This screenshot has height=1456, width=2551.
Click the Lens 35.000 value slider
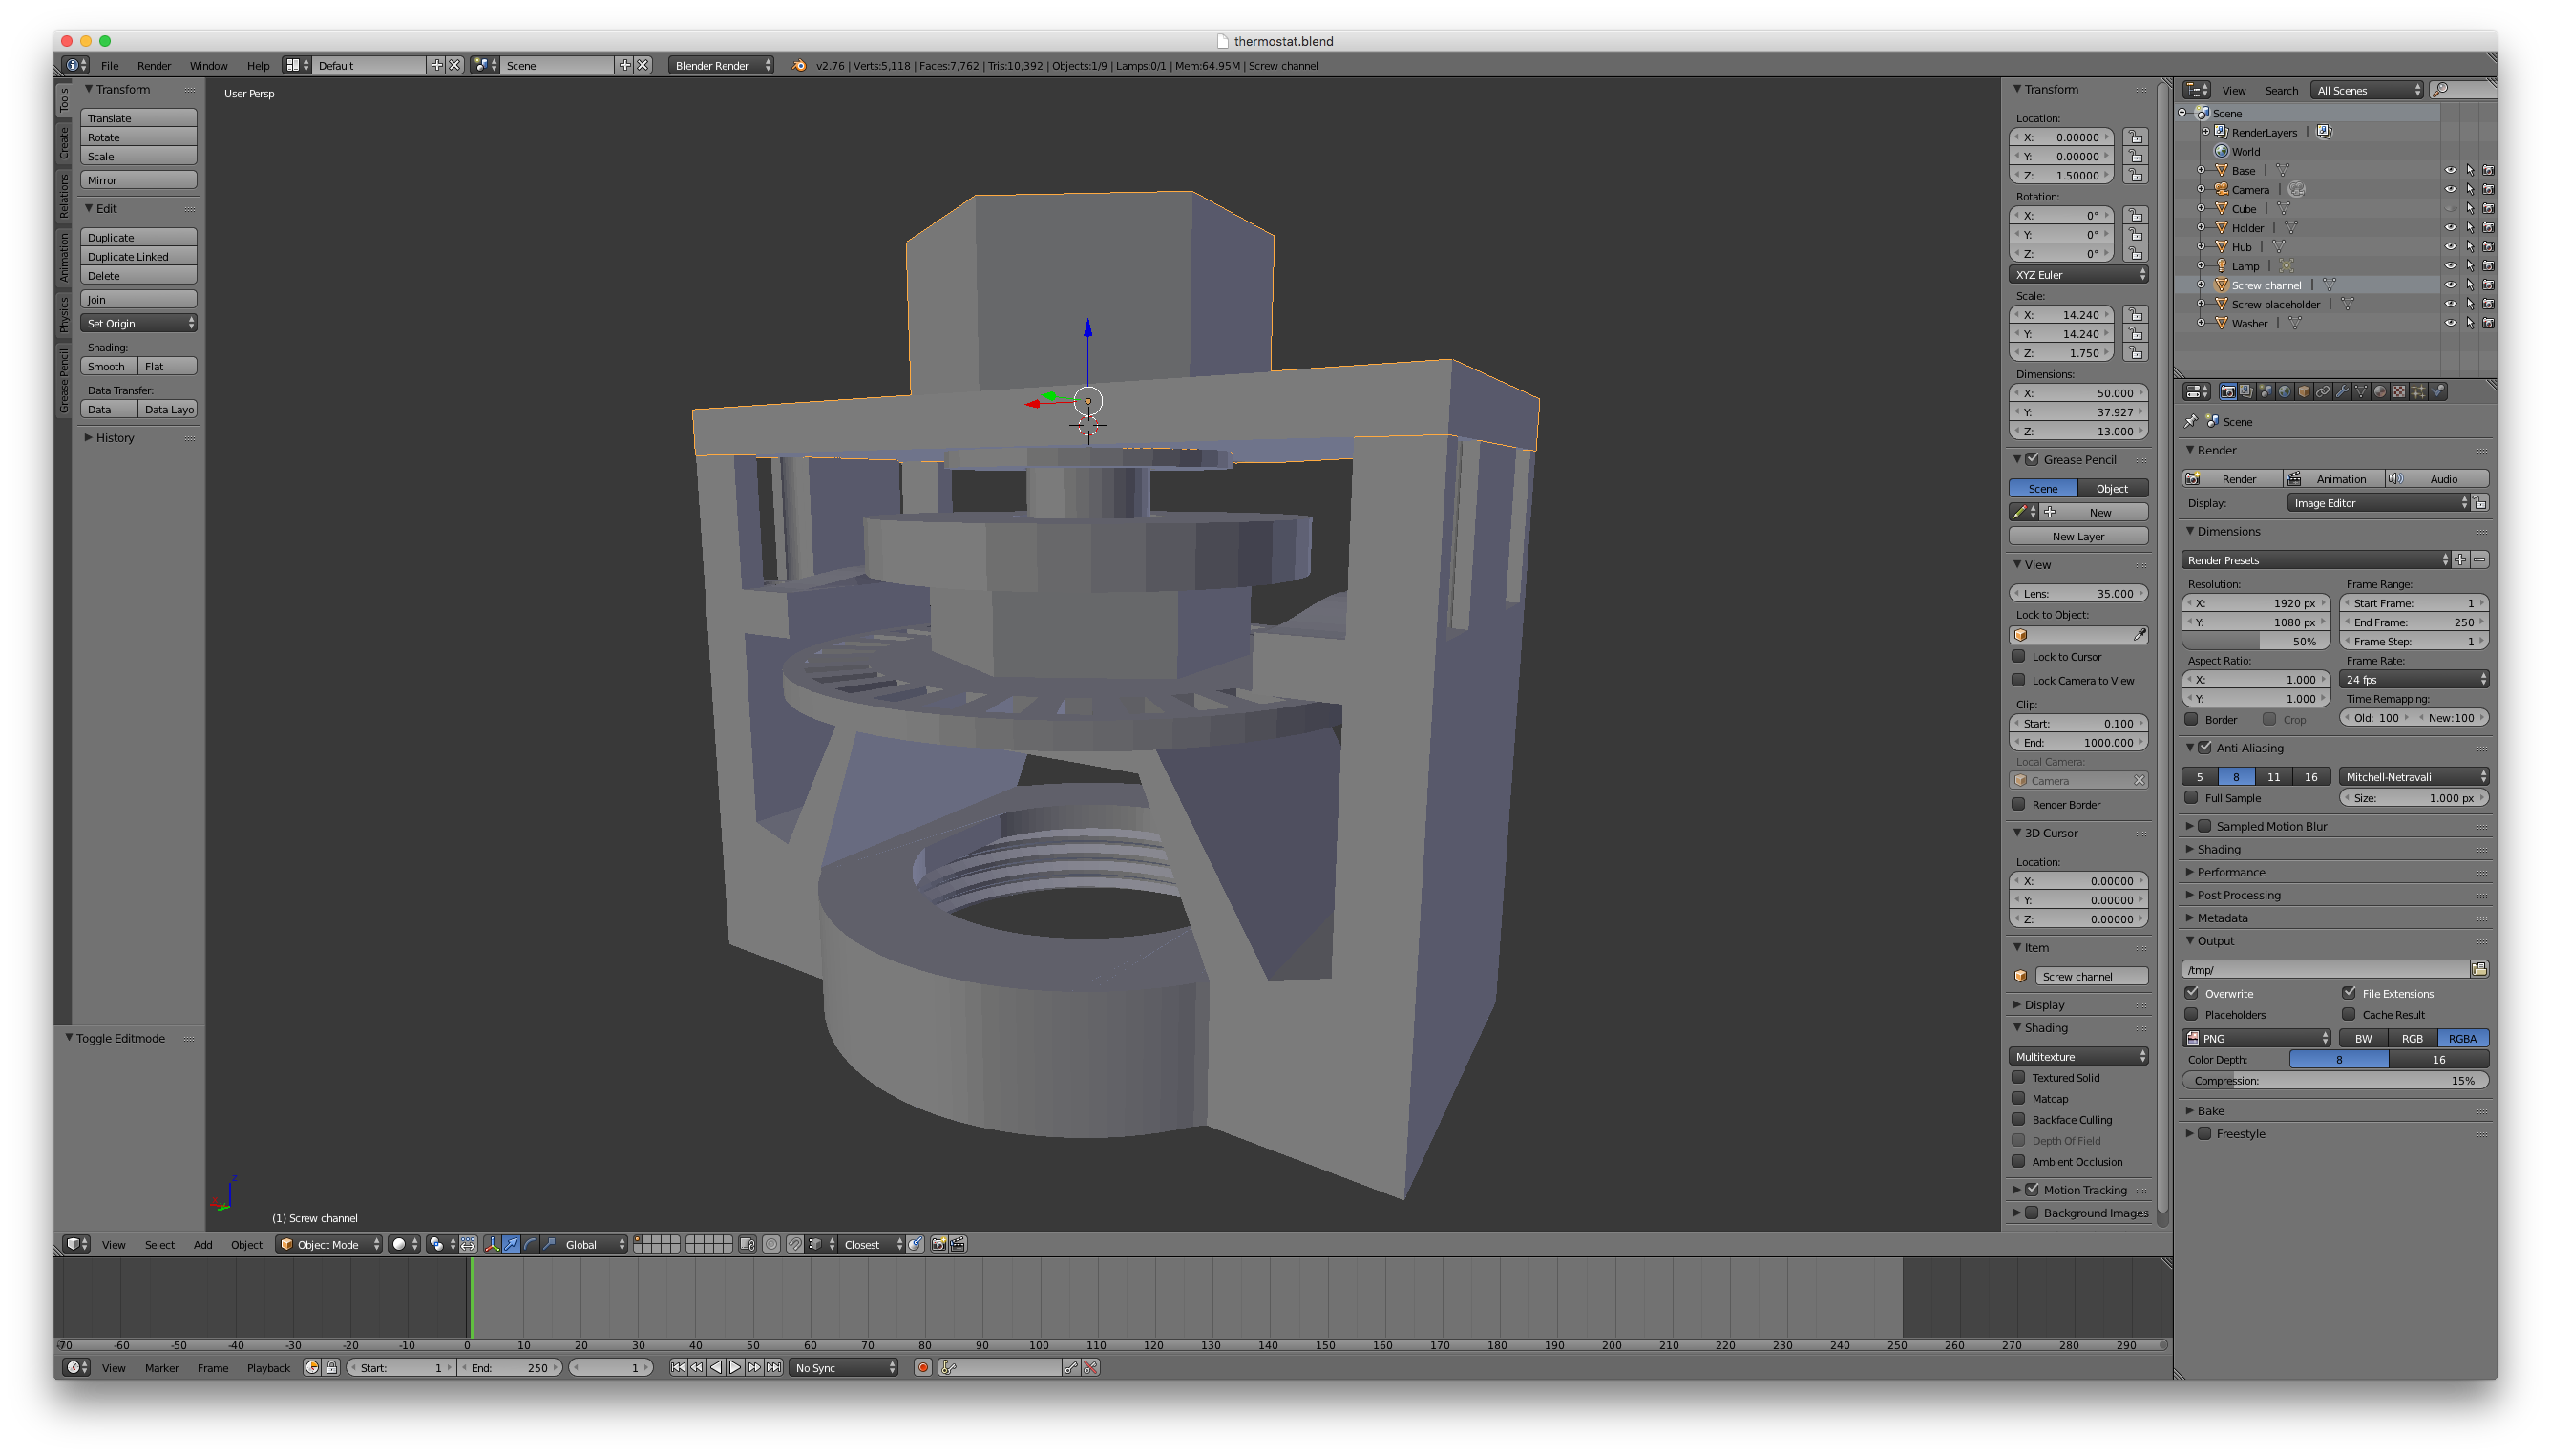click(2078, 593)
